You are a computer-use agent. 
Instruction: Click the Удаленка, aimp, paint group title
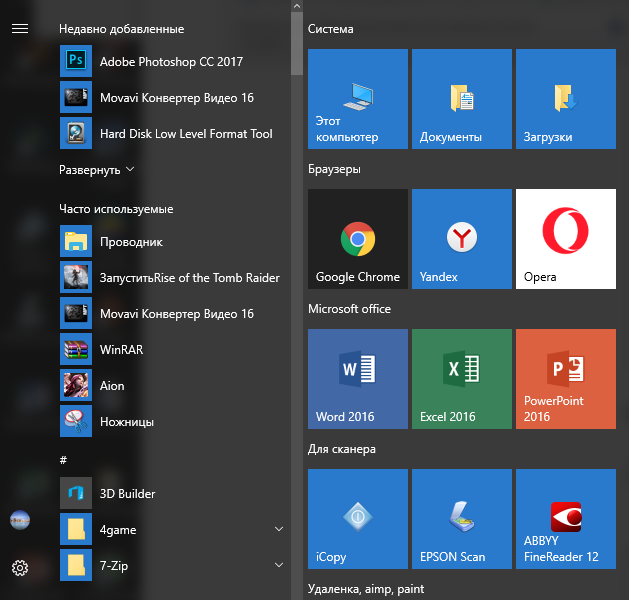366,589
